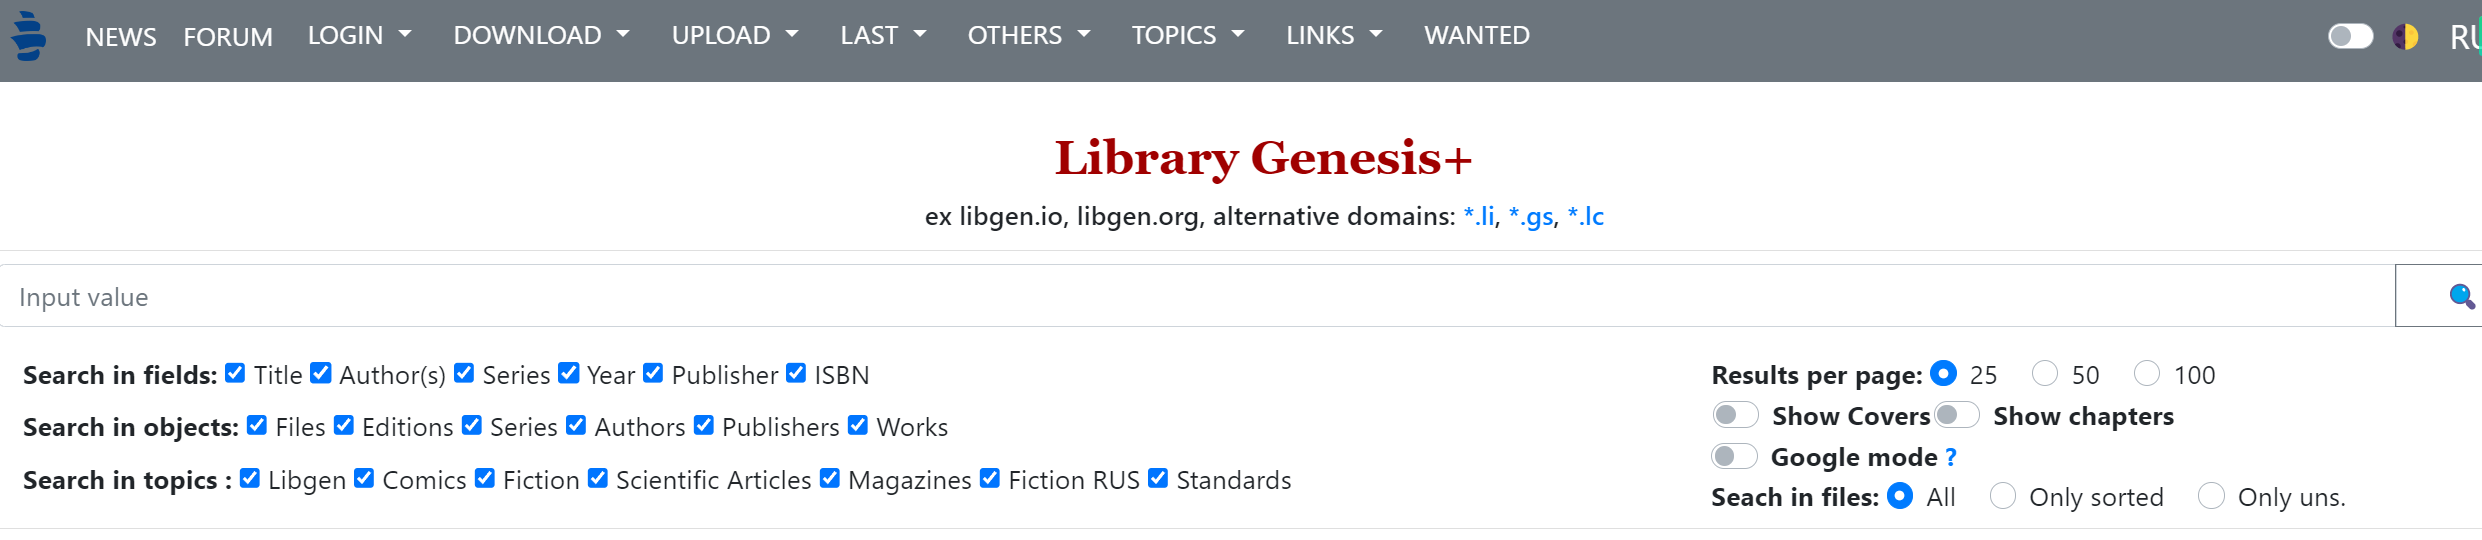Open the TOPICS dropdown menu

point(1187,36)
